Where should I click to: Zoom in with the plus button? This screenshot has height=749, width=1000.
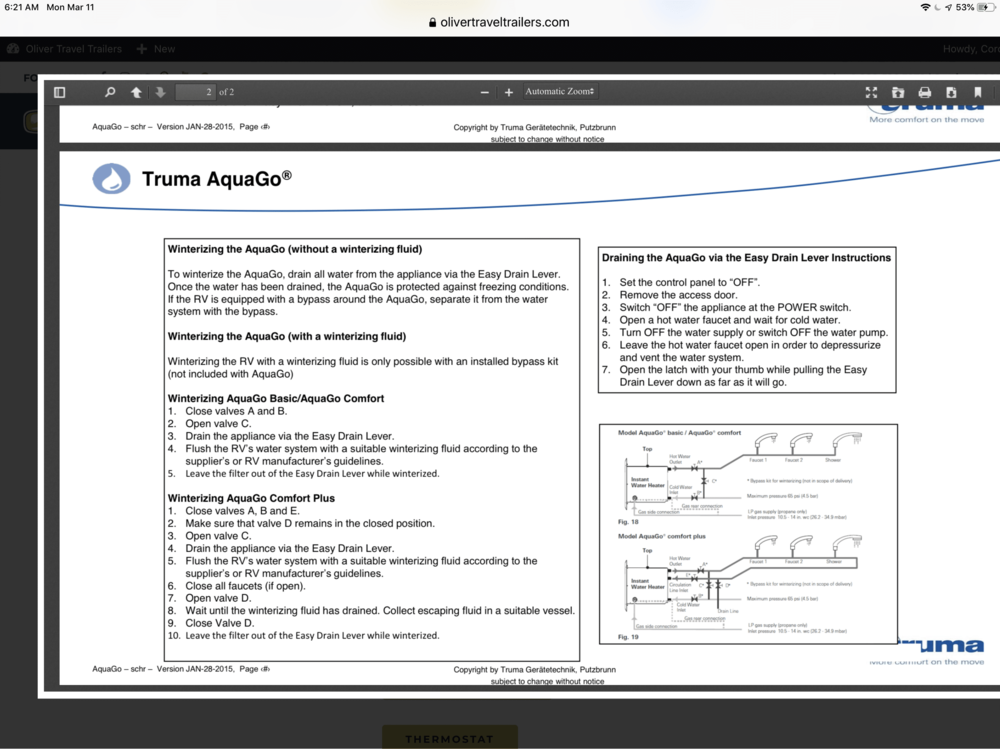click(508, 92)
